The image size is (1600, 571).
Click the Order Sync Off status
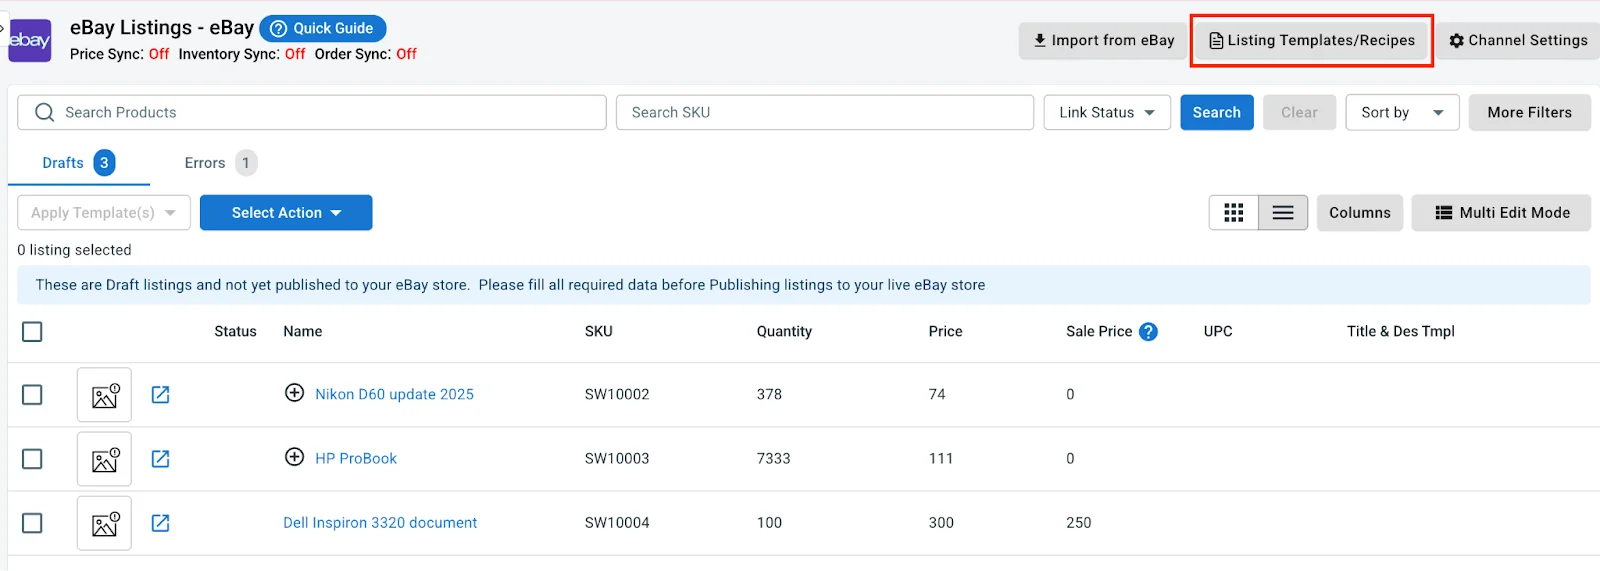(x=406, y=54)
